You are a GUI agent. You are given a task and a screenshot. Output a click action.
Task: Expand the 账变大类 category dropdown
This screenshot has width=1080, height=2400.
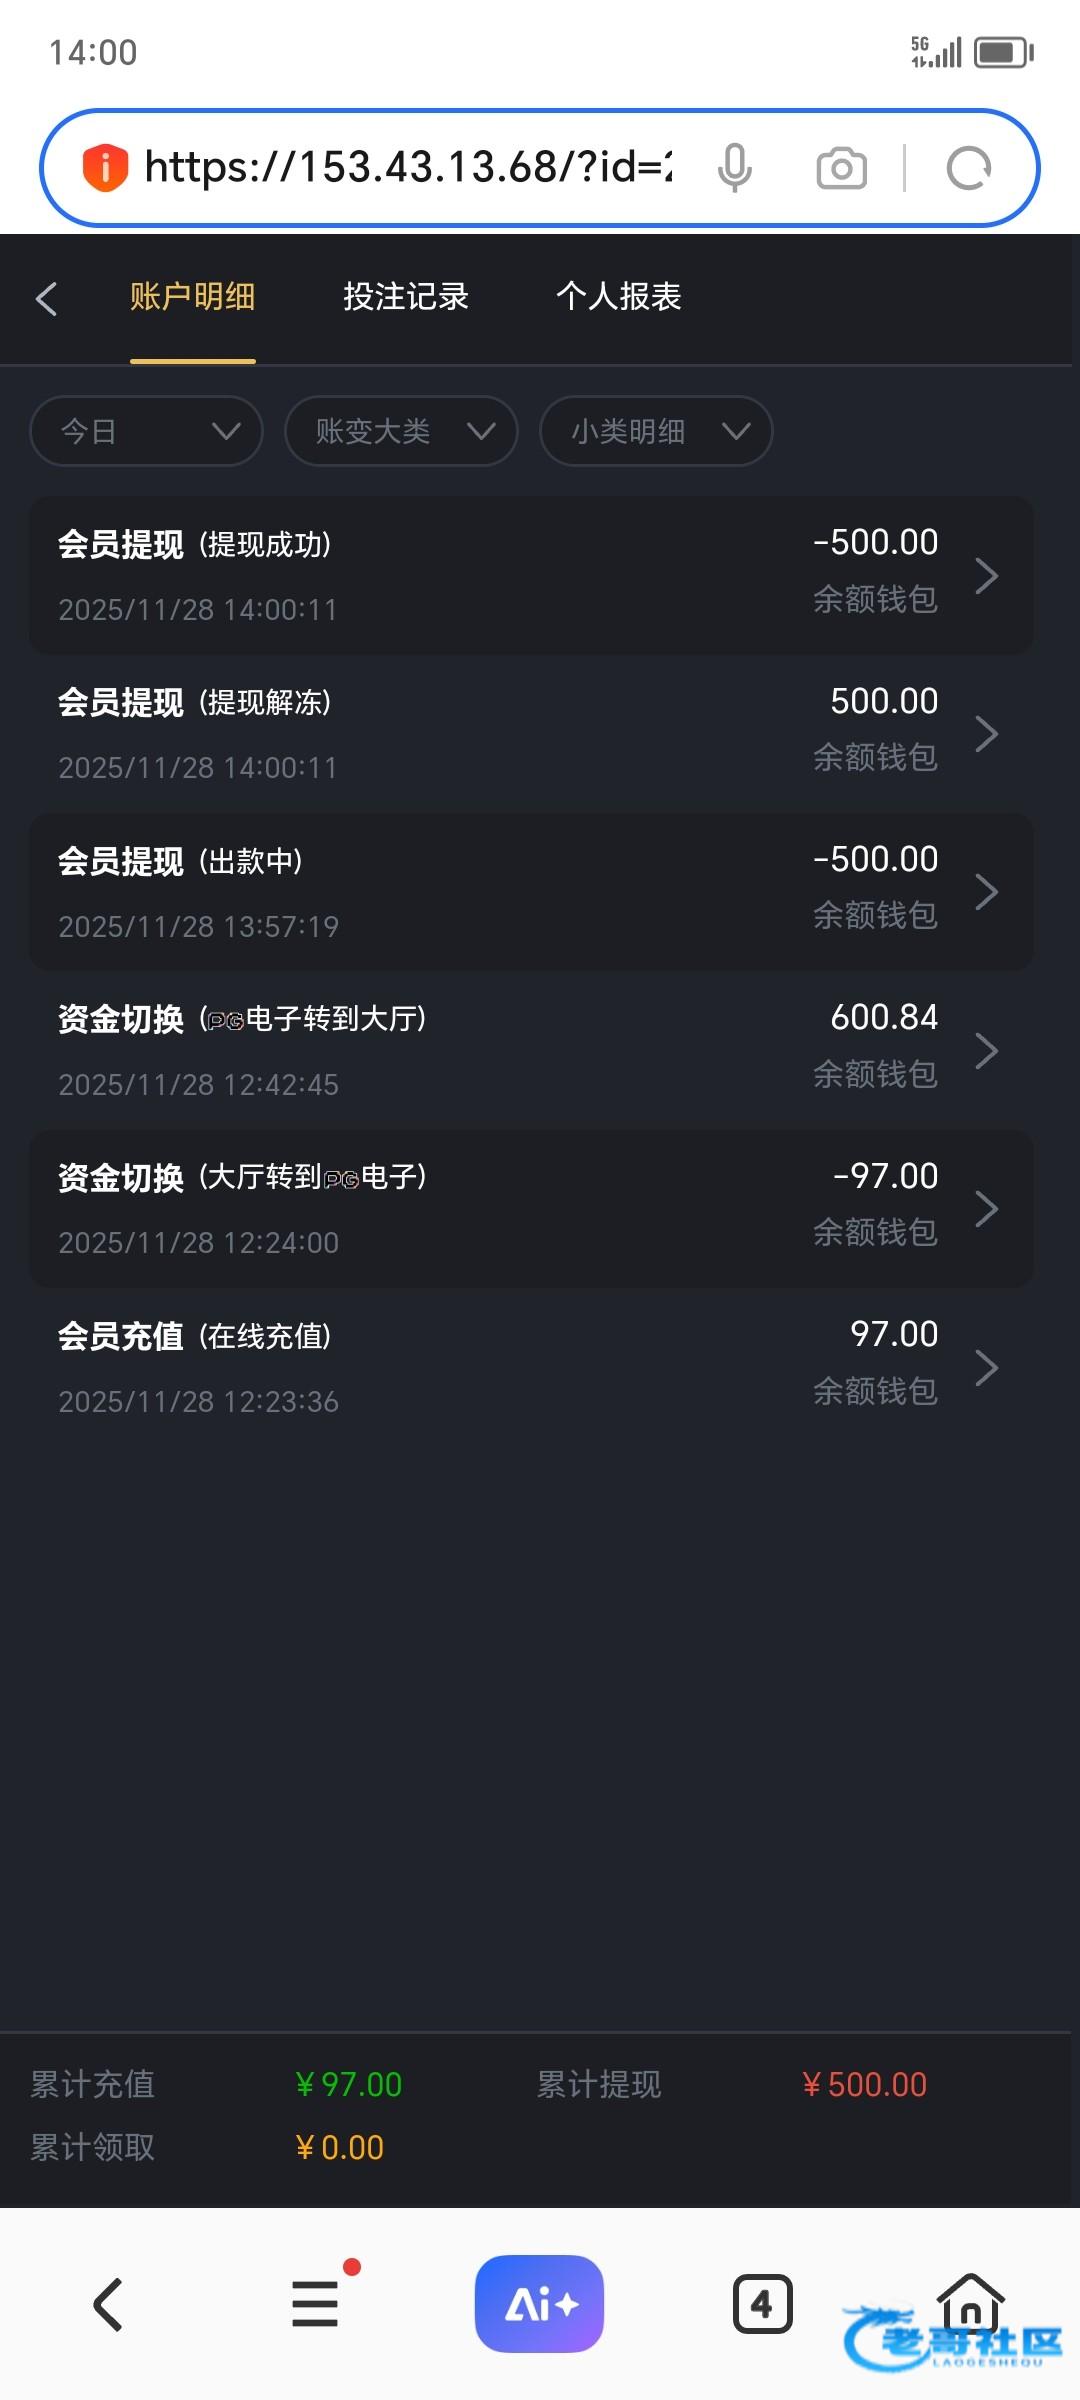tap(401, 431)
